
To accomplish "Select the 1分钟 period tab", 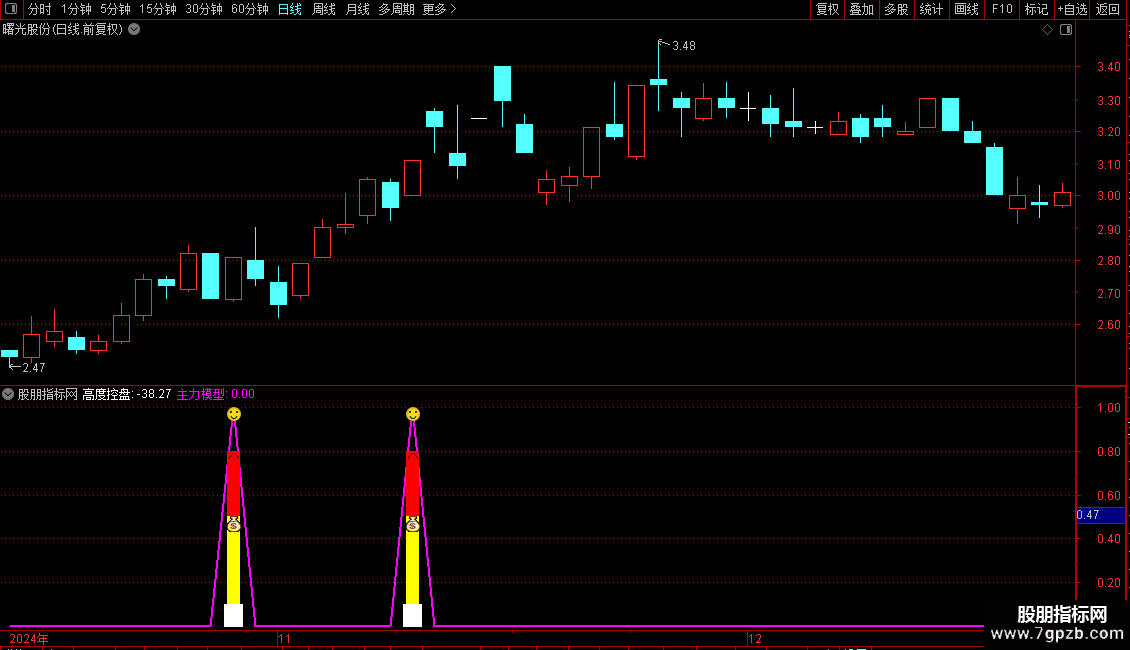I will click(x=76, y=9).
